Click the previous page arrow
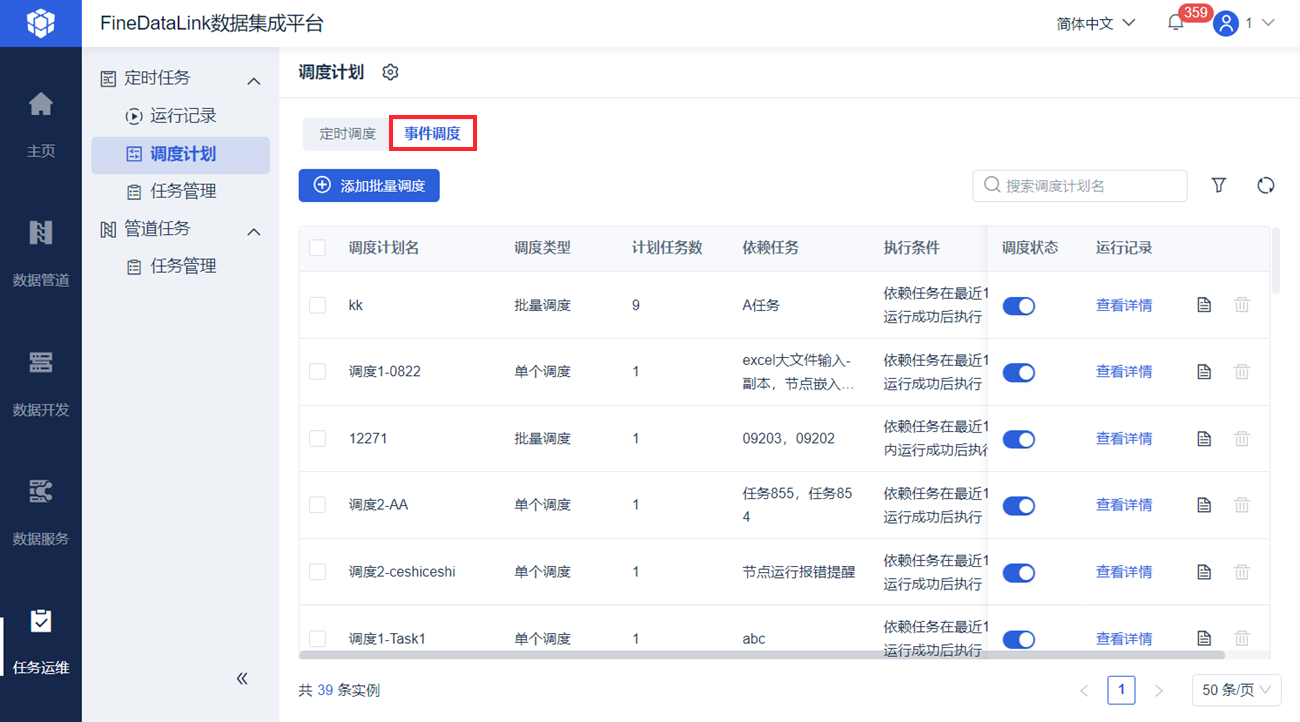The width and height of the screenshot is (1300, 722). pyautogui.click(x=1084, y=690)
